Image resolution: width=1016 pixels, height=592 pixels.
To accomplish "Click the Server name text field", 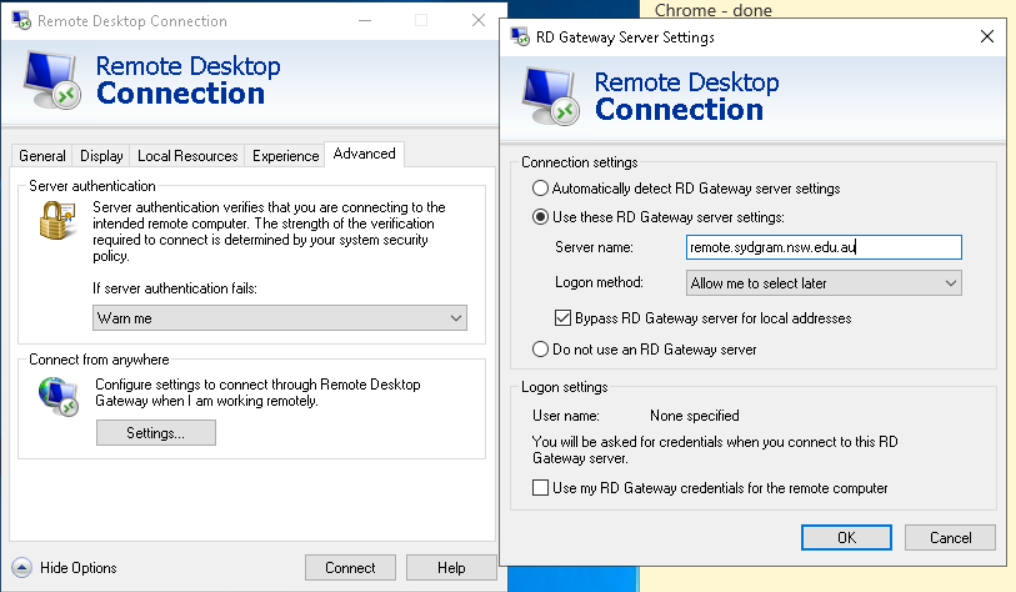I will pyautogui.click(x=824, y=247).
